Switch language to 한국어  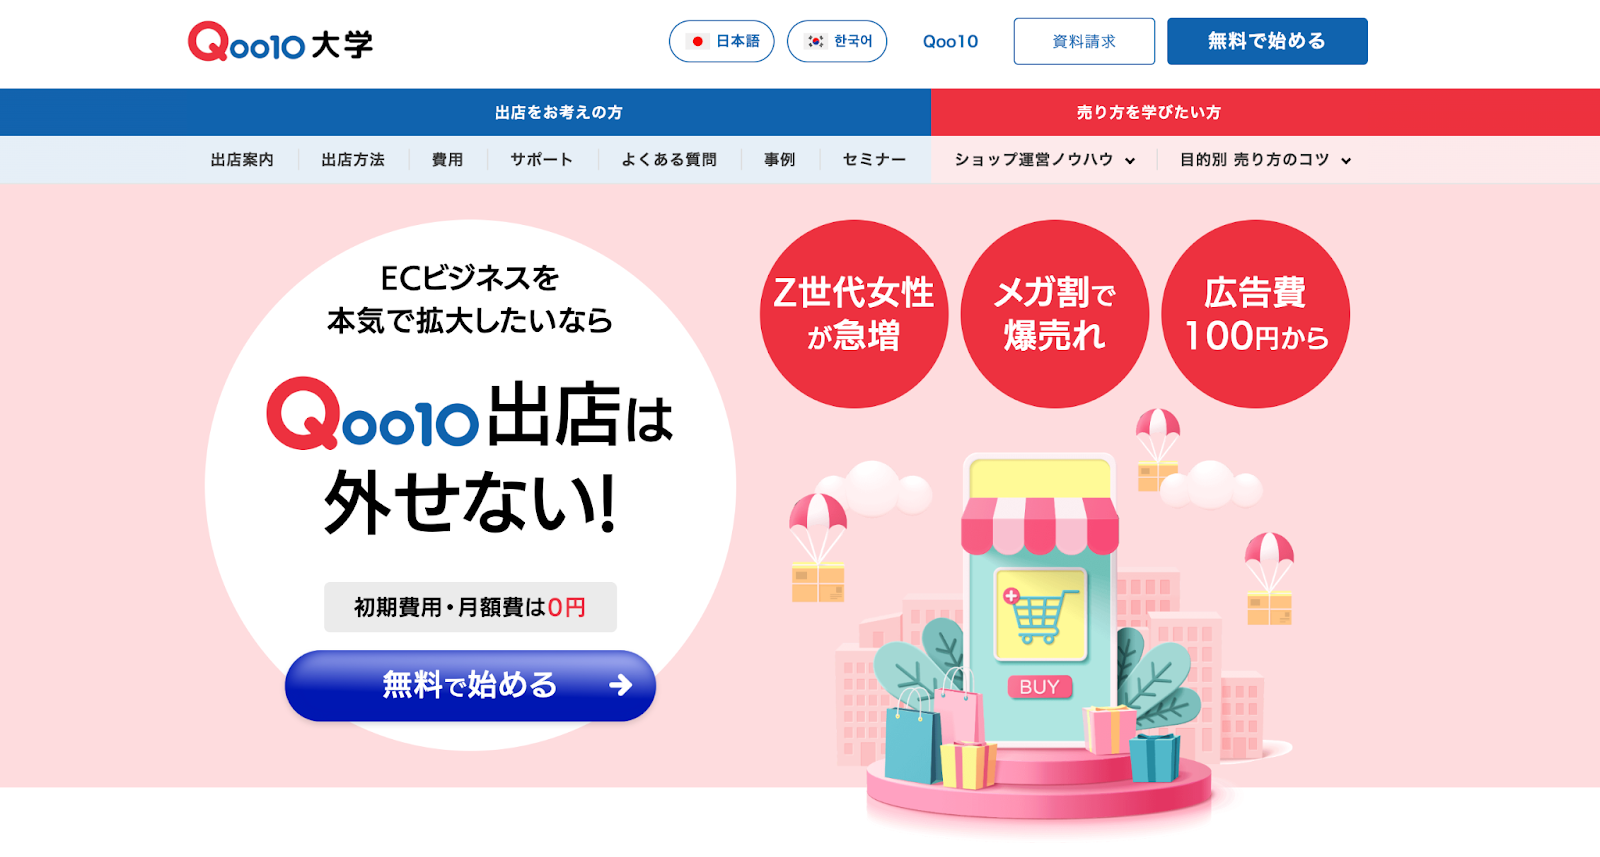click(837, 41)
